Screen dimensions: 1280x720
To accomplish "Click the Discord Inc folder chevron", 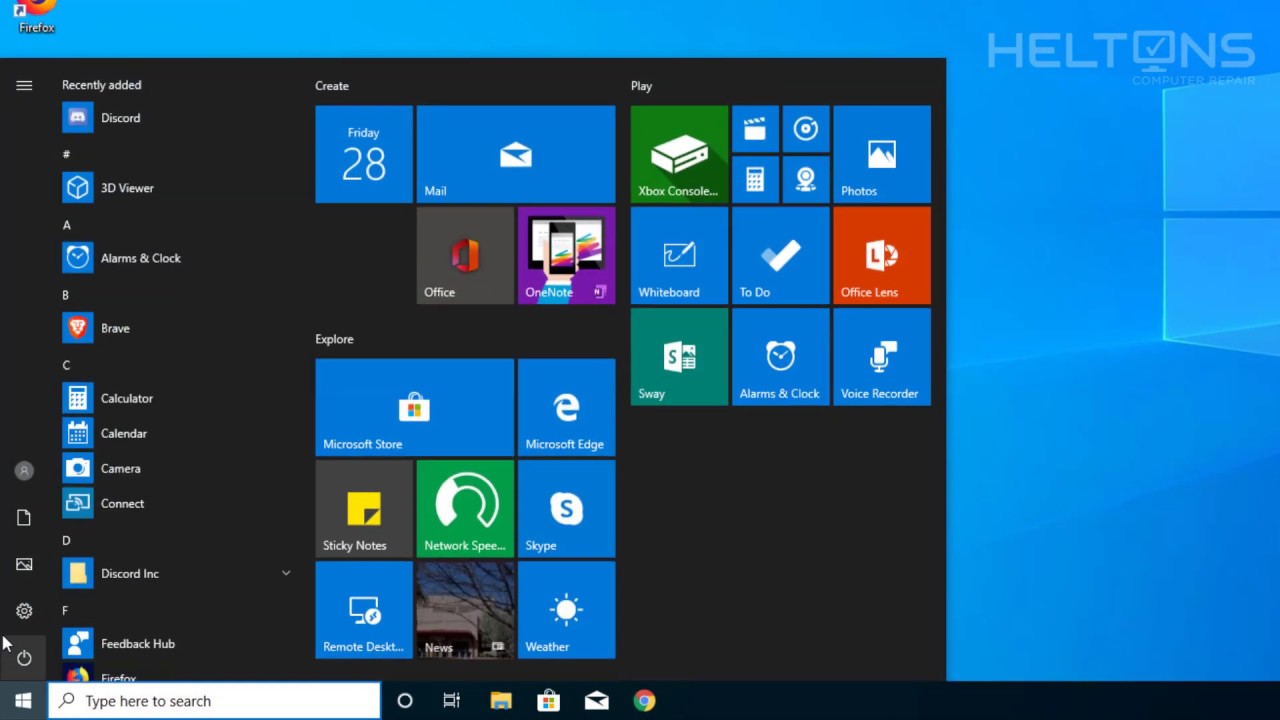I will point(286,573).
